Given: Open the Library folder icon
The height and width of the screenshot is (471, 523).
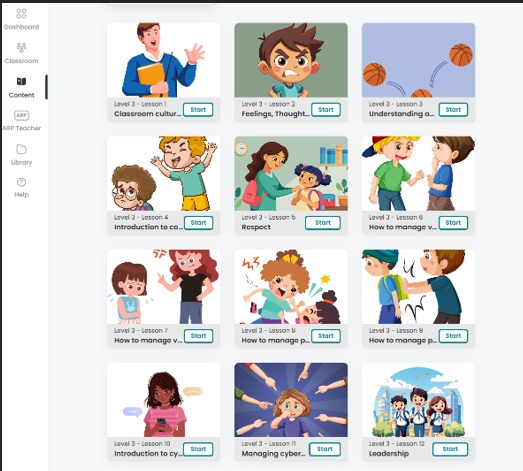Looking at the screenshot, I should click(x=21, y=149).
